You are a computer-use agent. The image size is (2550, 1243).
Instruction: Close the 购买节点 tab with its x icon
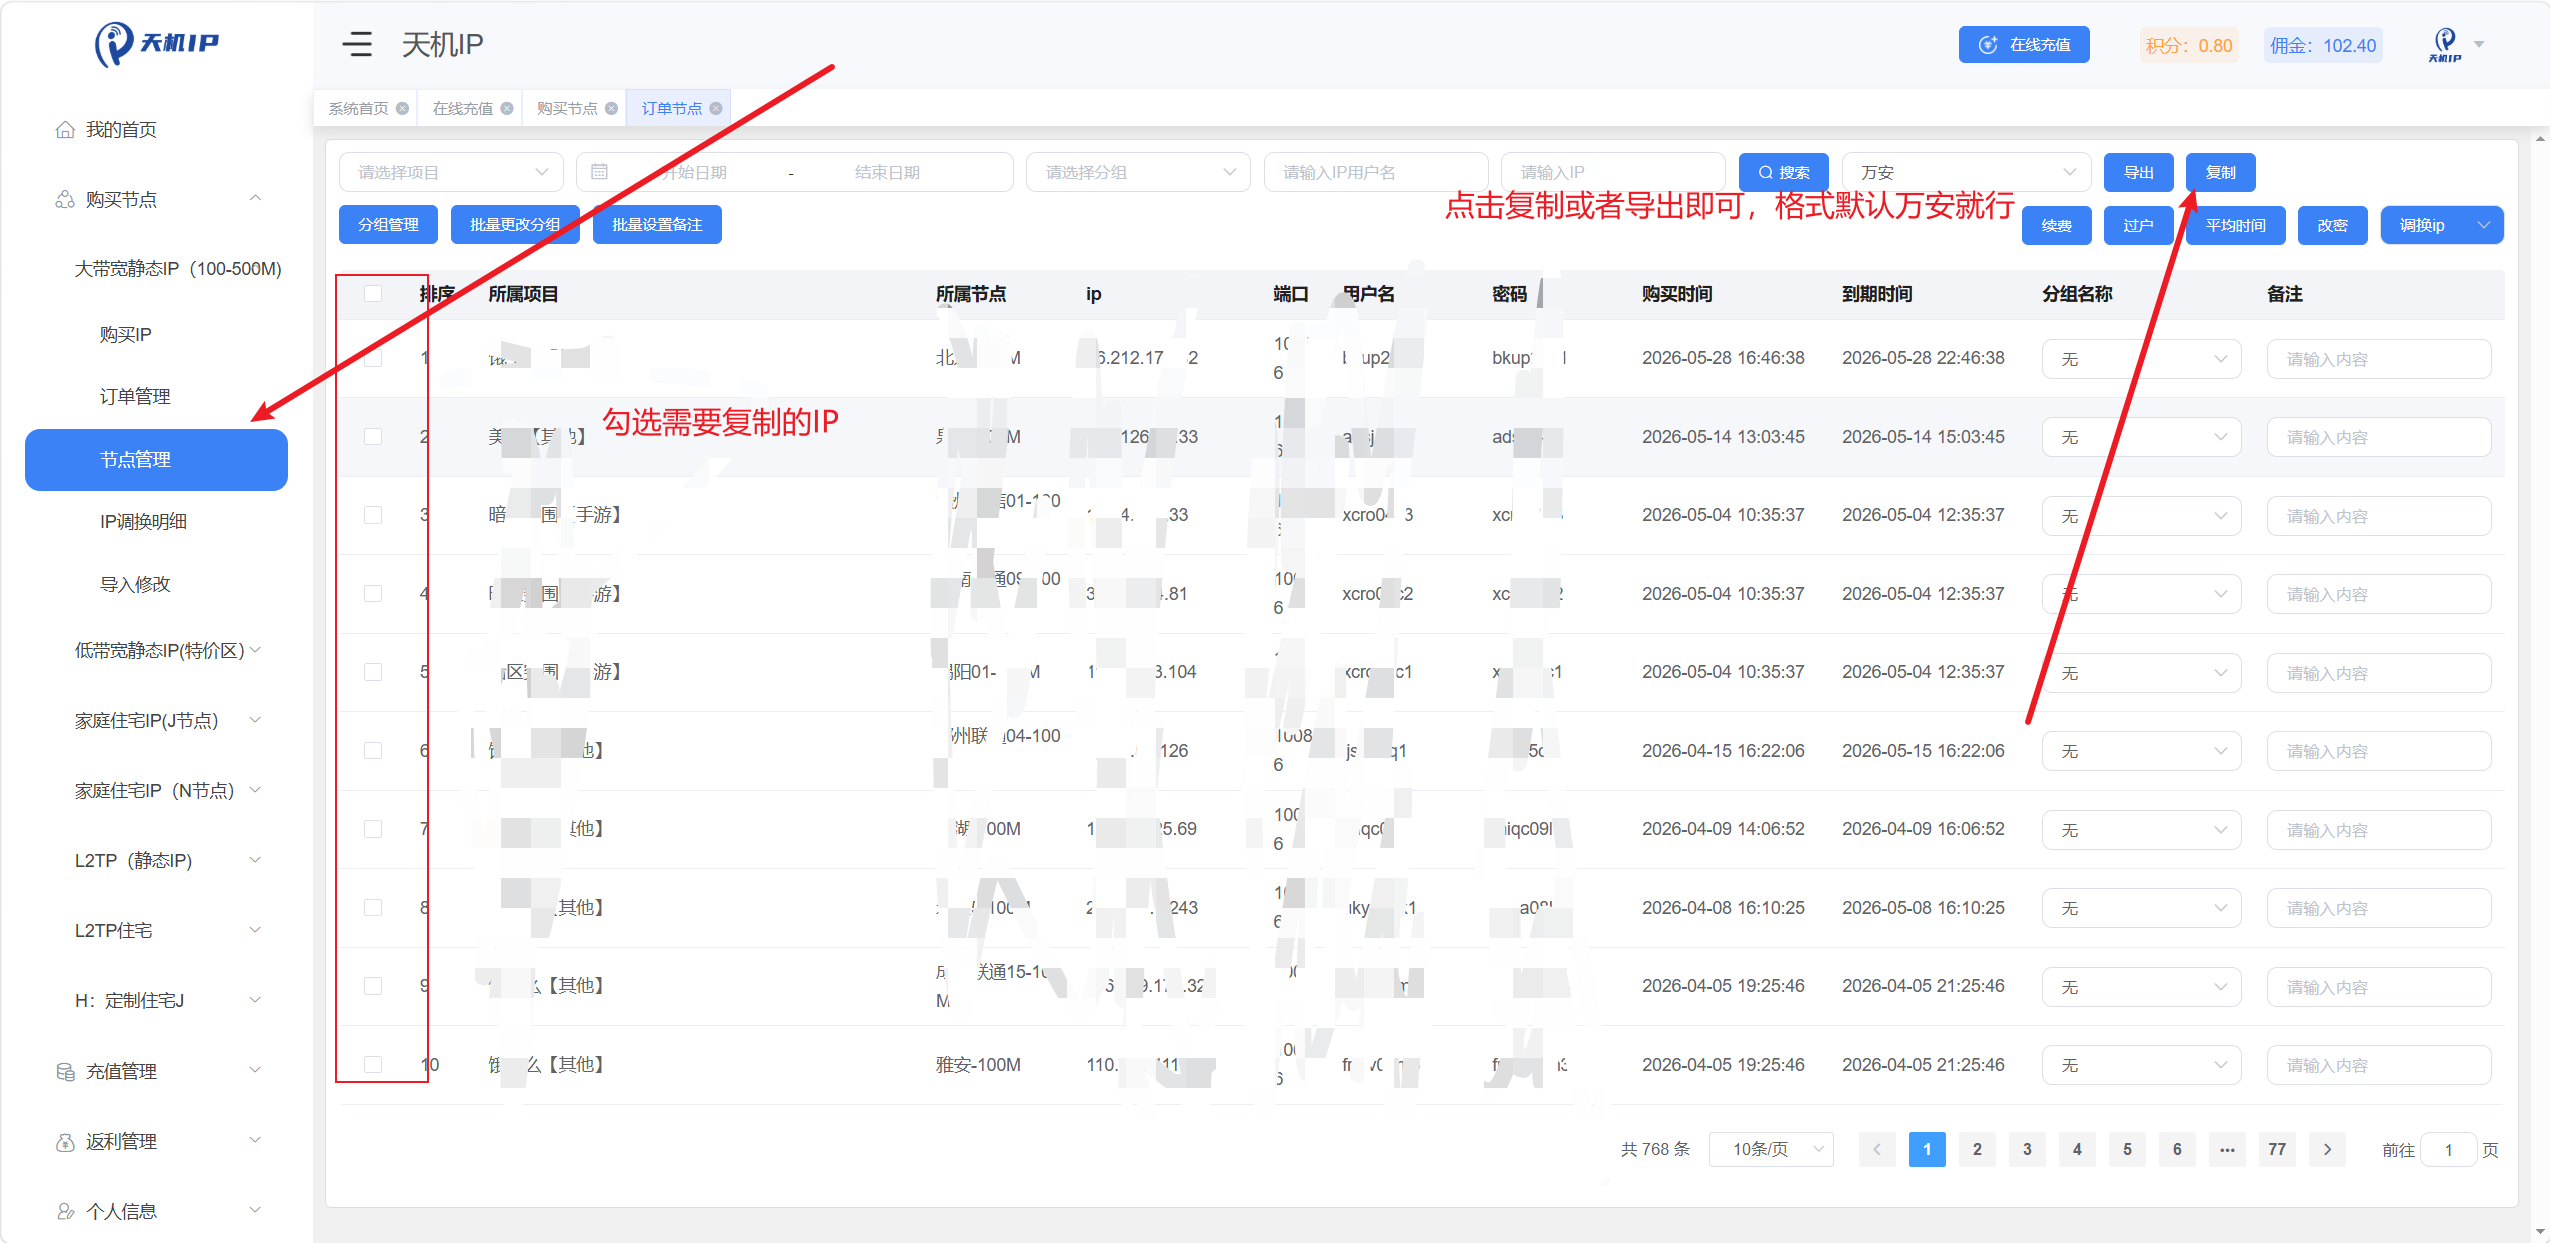pos(611,108)
